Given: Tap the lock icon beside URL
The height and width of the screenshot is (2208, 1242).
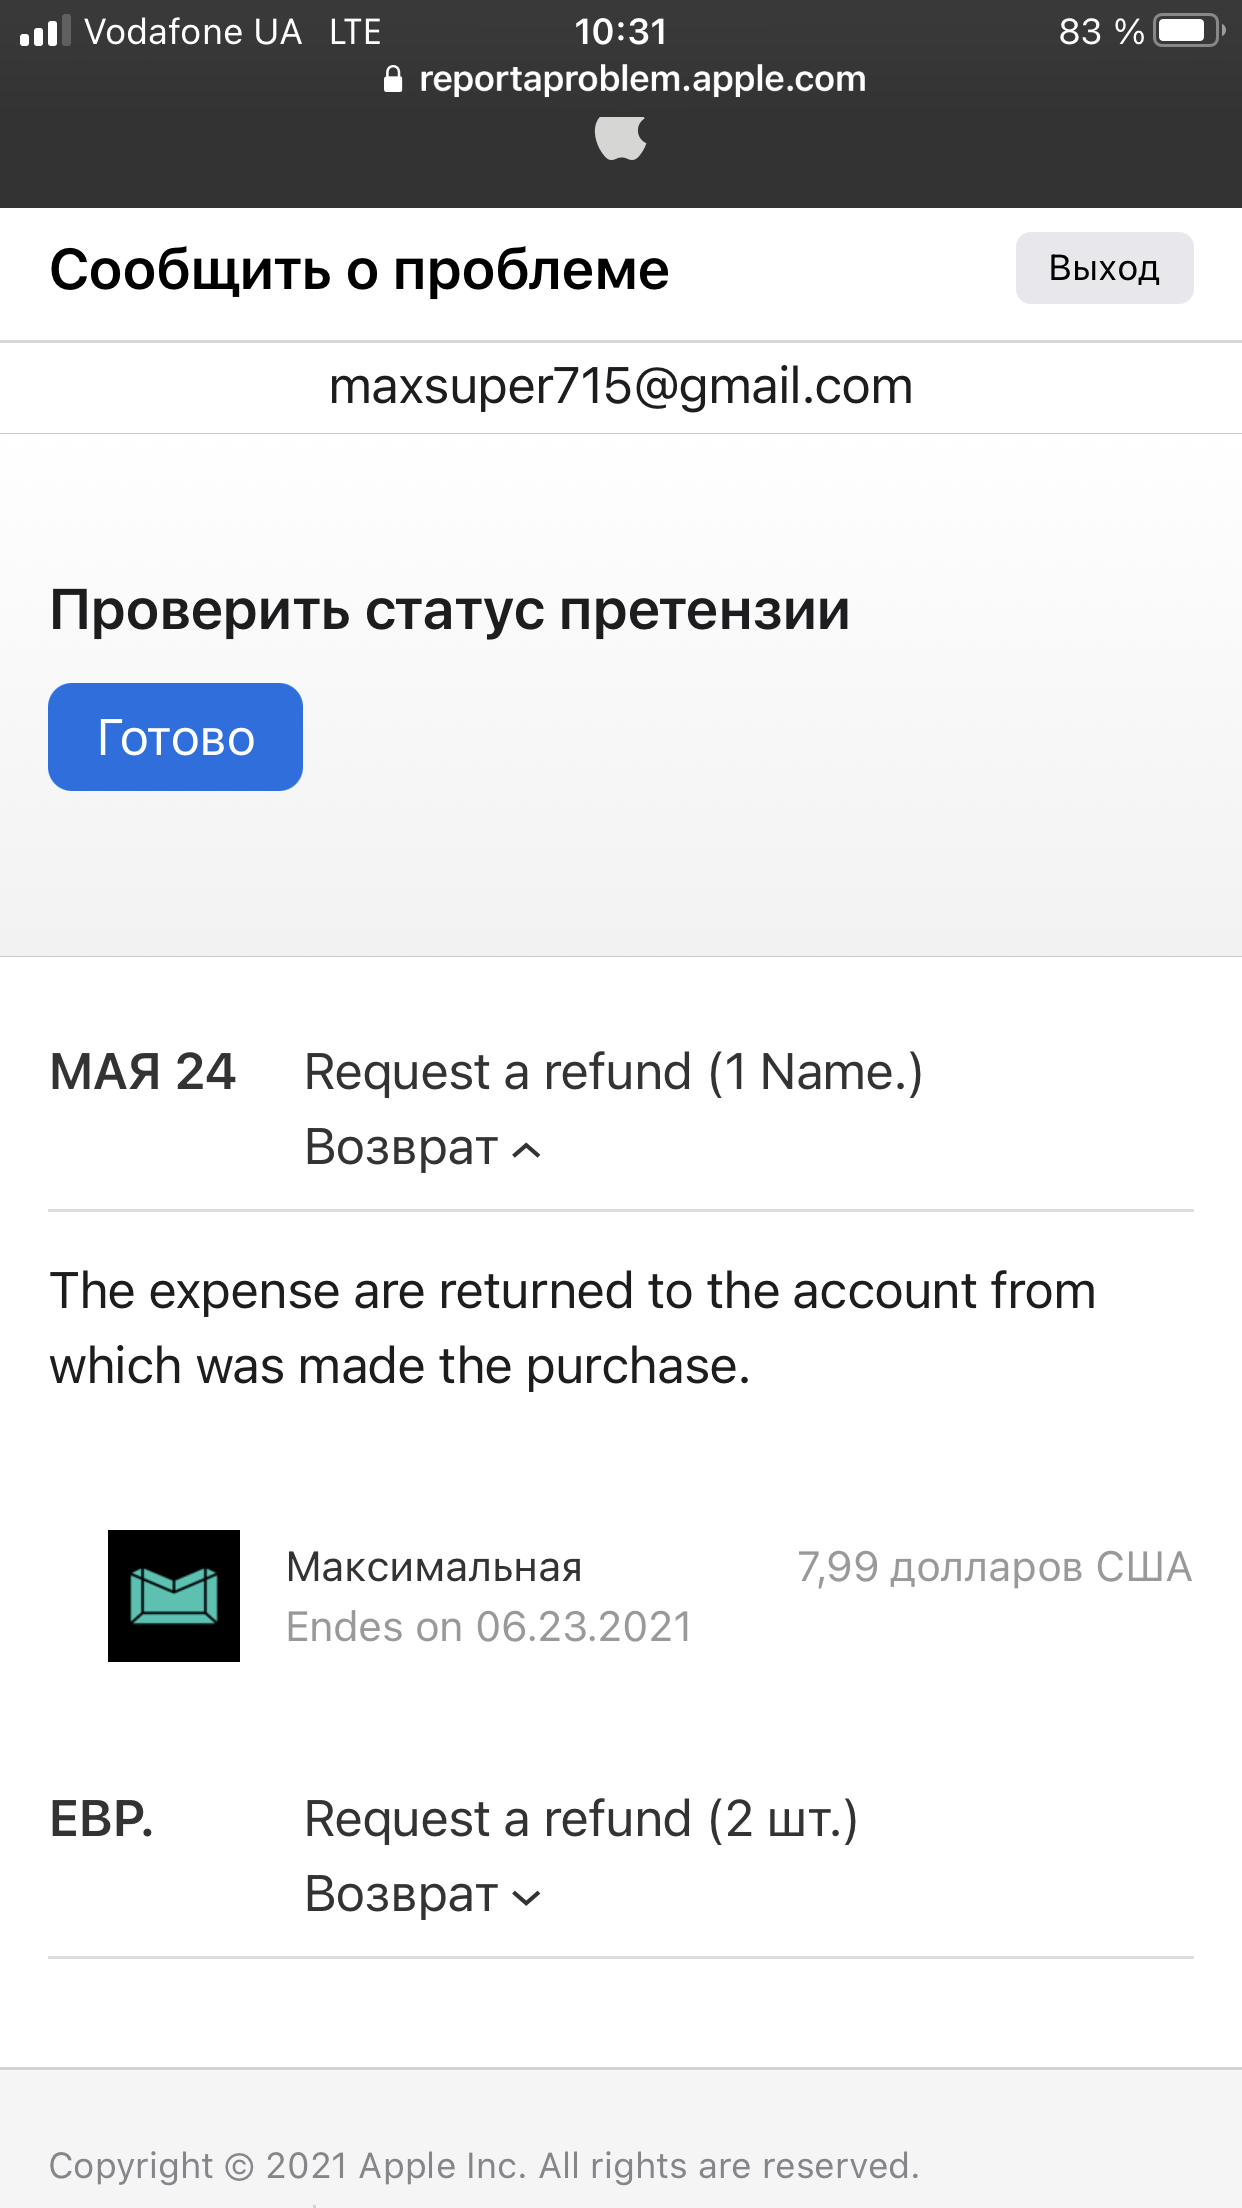Looking at the screenshot, I should tap(393, 79).
